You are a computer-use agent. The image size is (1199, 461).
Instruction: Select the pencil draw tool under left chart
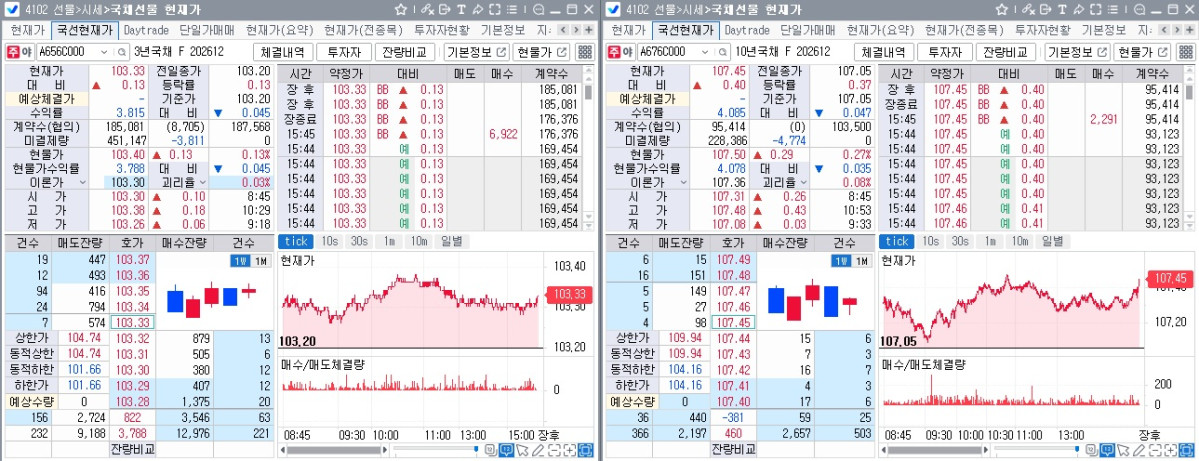tap(538, 450)
